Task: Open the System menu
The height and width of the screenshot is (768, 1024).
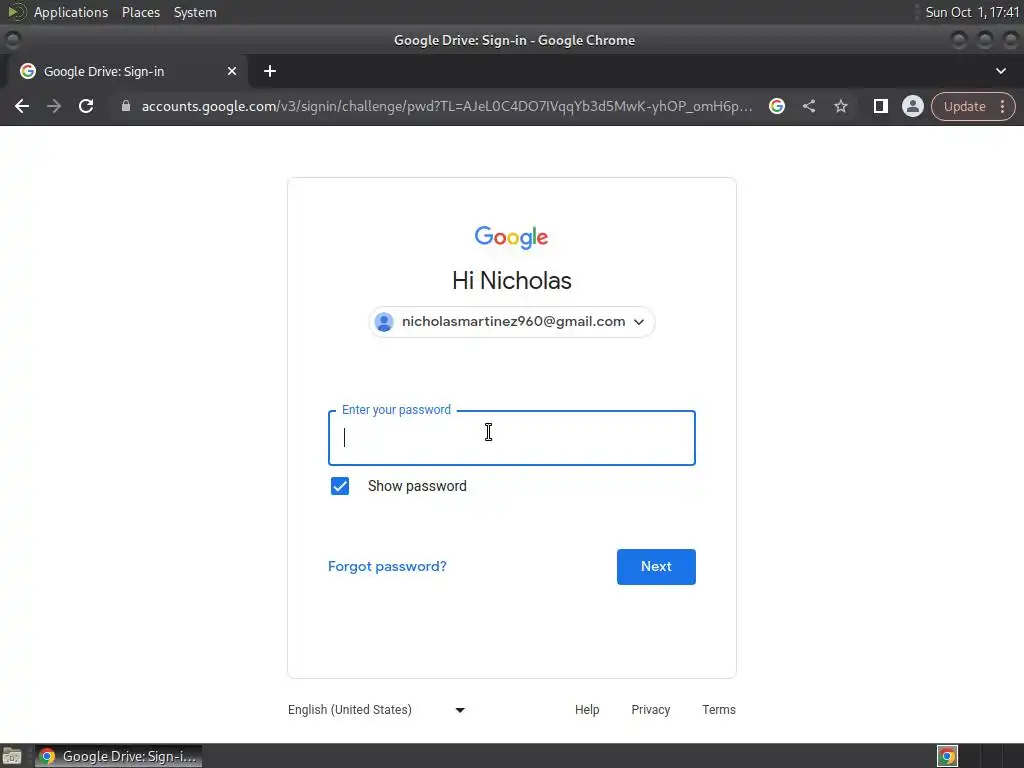Action: 195,12
